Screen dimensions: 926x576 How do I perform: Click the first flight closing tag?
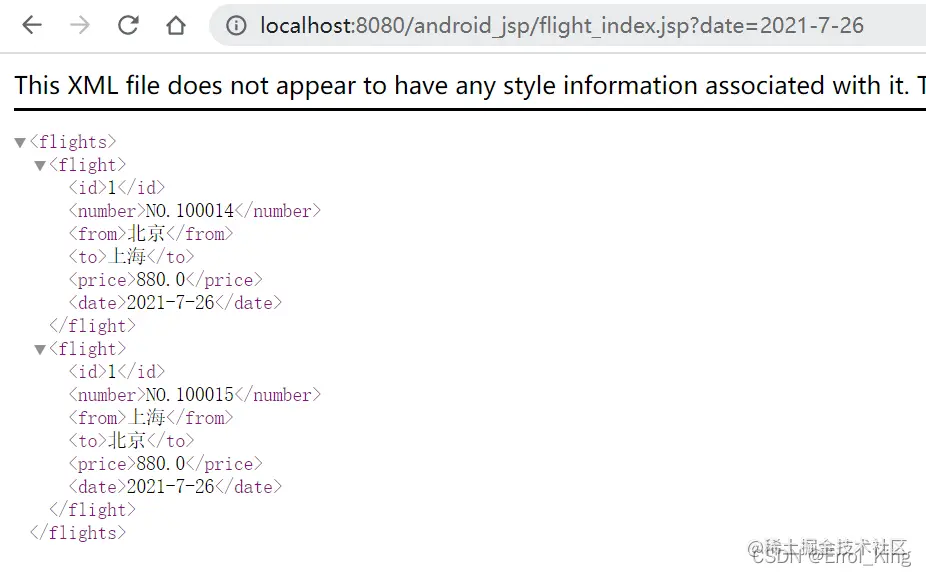tap(93, 326)
